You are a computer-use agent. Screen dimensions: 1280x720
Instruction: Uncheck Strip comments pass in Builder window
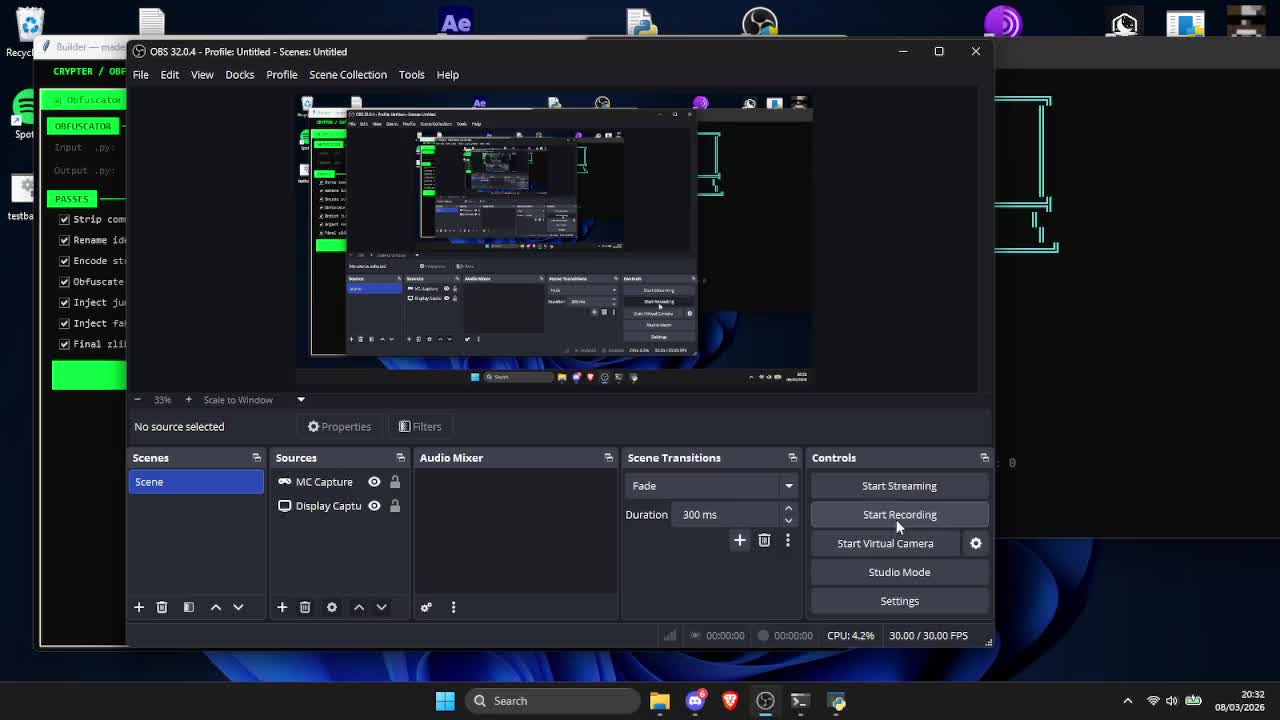point(65,219)
